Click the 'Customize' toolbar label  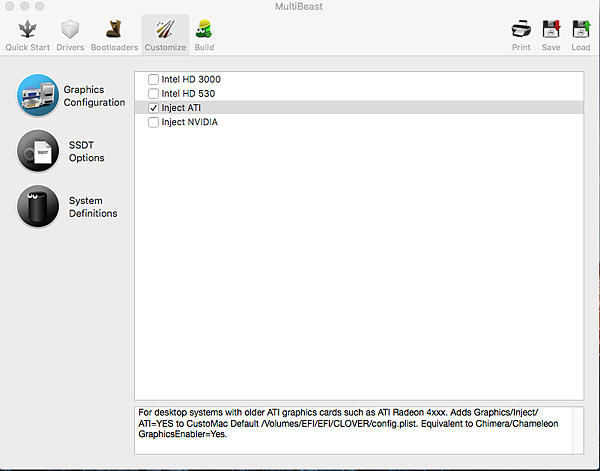coord(165,47)
